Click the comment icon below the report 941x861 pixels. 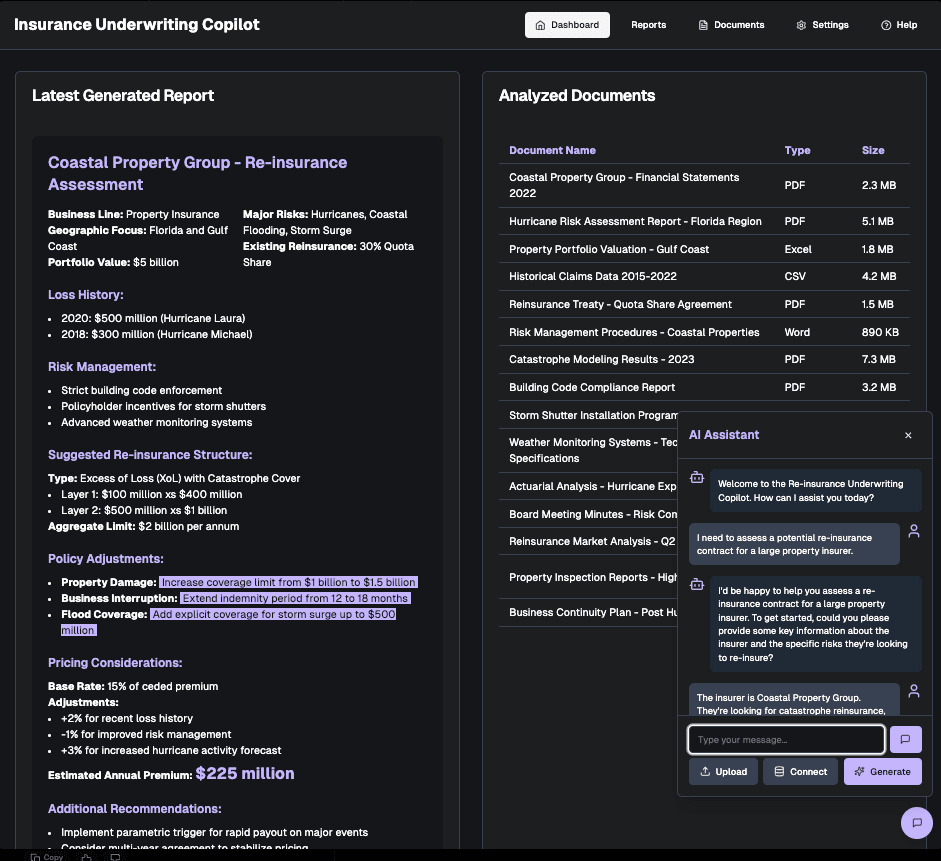coord(115,857)
